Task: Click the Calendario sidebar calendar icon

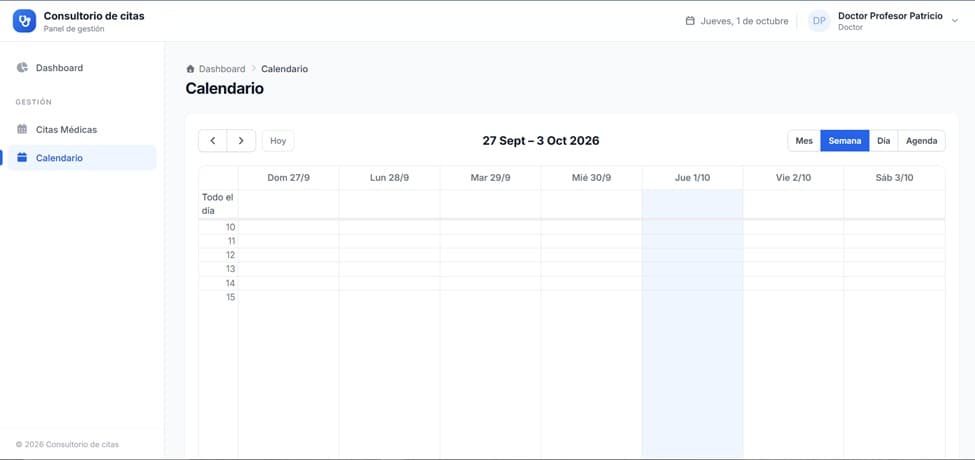Action: (22, 158)
